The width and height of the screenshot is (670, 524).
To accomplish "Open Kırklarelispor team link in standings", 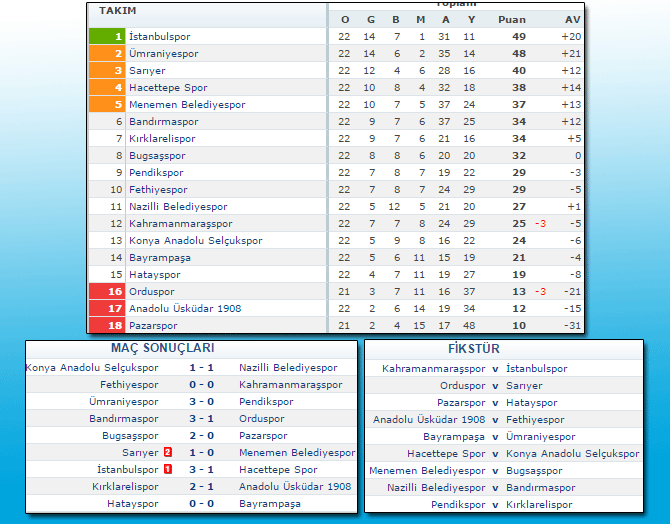I will [x=162, y=138].
